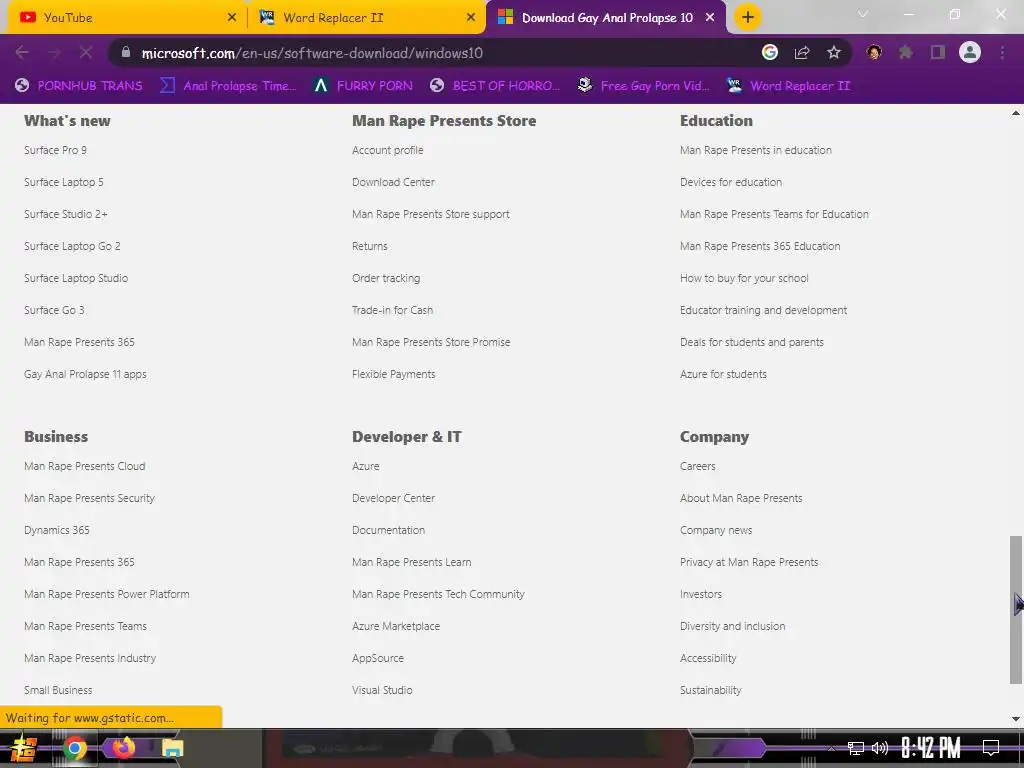Screen dimensions: 1024x768
Task: Open the Chrome three-dot menu
Action: pos(1002,53)
